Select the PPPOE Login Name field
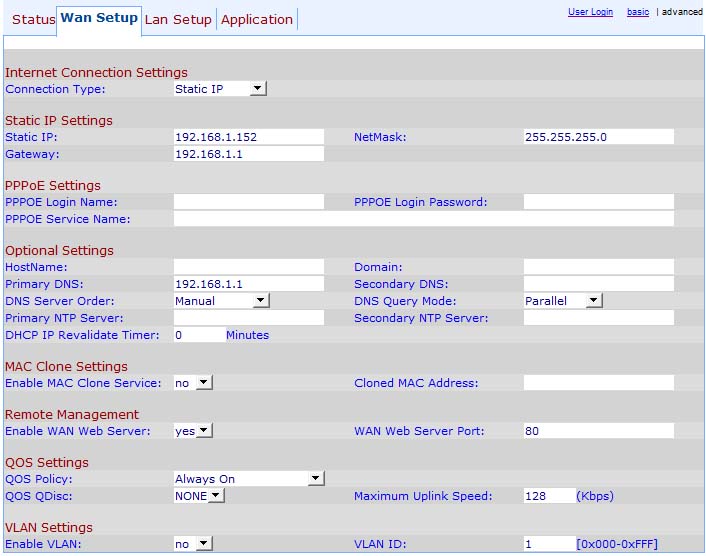706x556 pixels. click(x=248, y=202)
